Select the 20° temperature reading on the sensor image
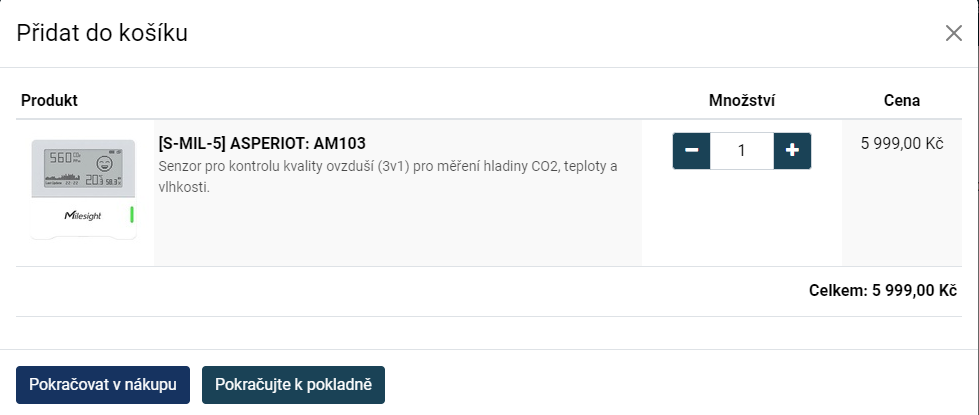 coord(94,180)
